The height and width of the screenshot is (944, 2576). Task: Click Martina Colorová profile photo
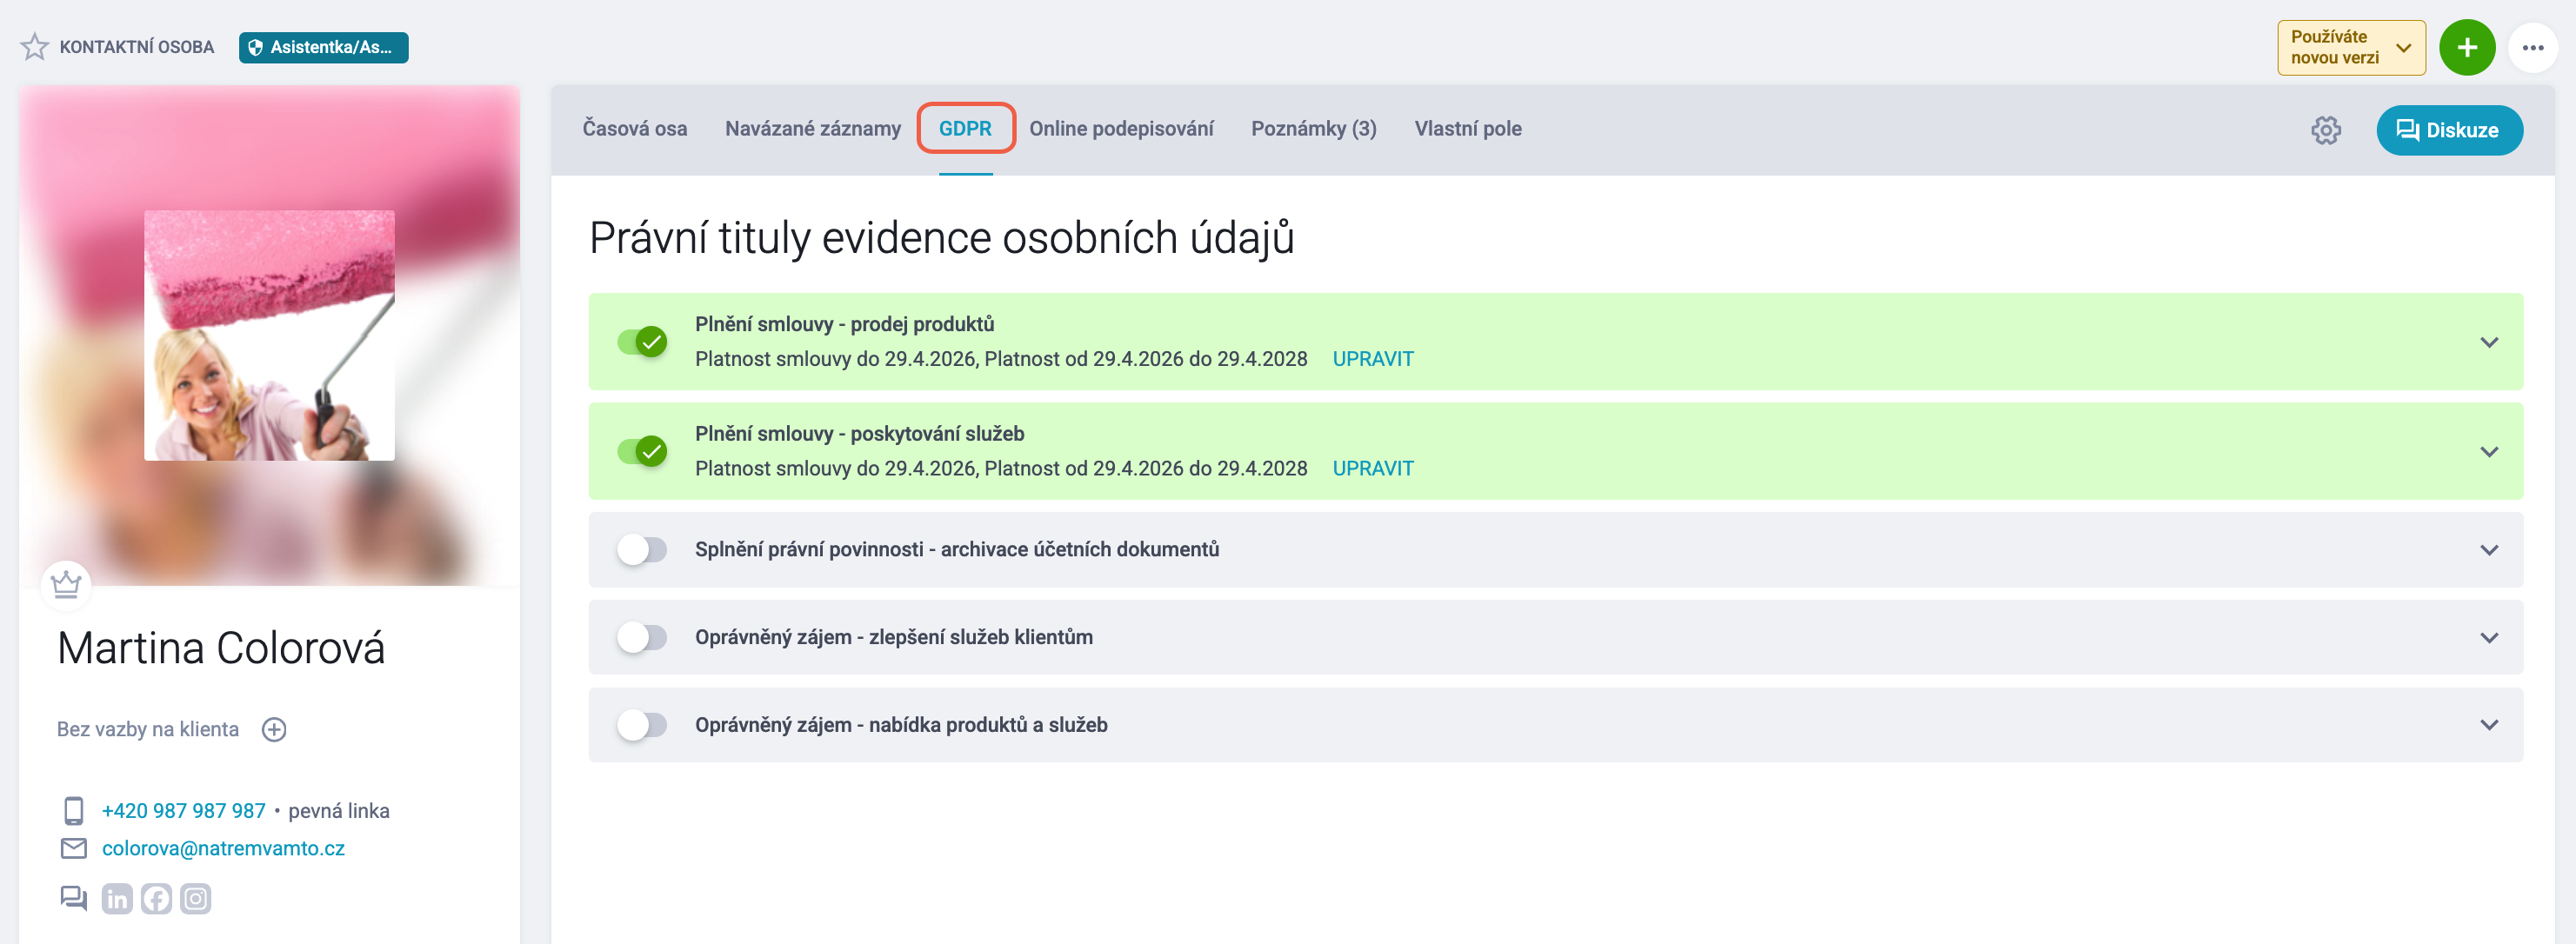click(269, 335)
